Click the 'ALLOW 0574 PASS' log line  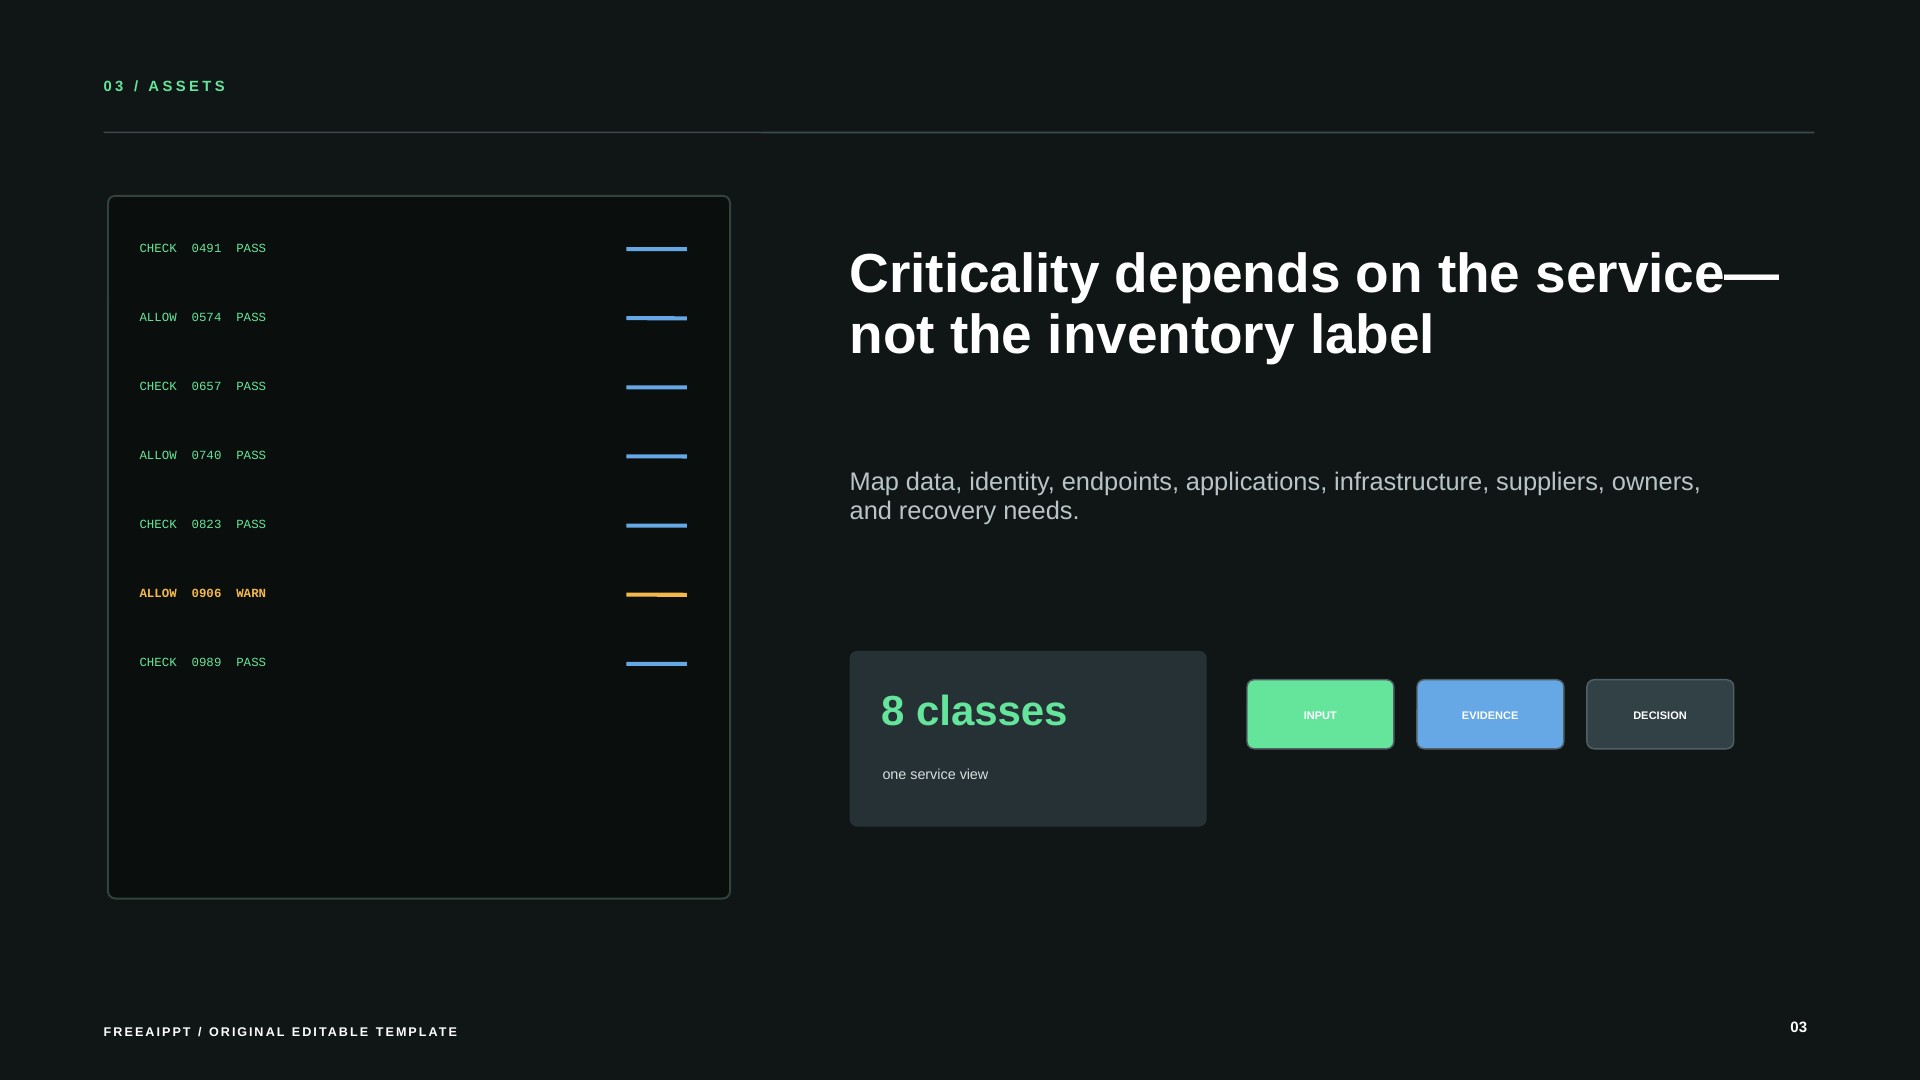(x=203, y=317)
